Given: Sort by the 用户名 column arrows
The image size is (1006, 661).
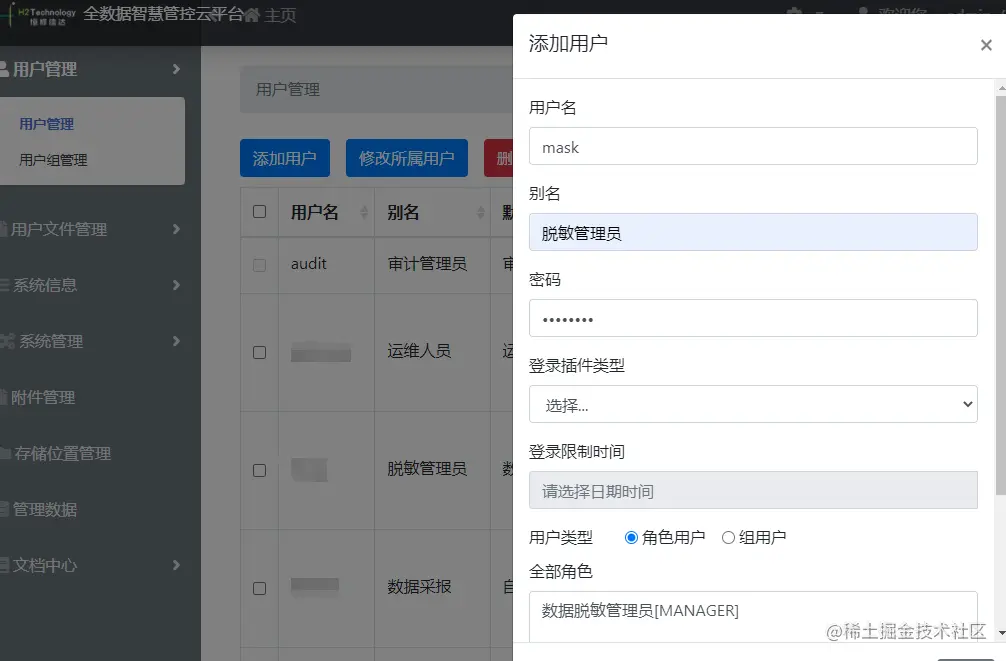Looking at the screenshot, I should coord(364,212).
